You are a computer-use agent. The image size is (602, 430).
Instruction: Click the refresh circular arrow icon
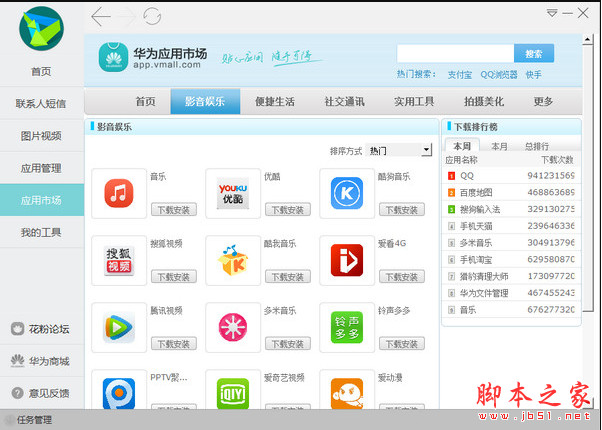tap(152, 17)
